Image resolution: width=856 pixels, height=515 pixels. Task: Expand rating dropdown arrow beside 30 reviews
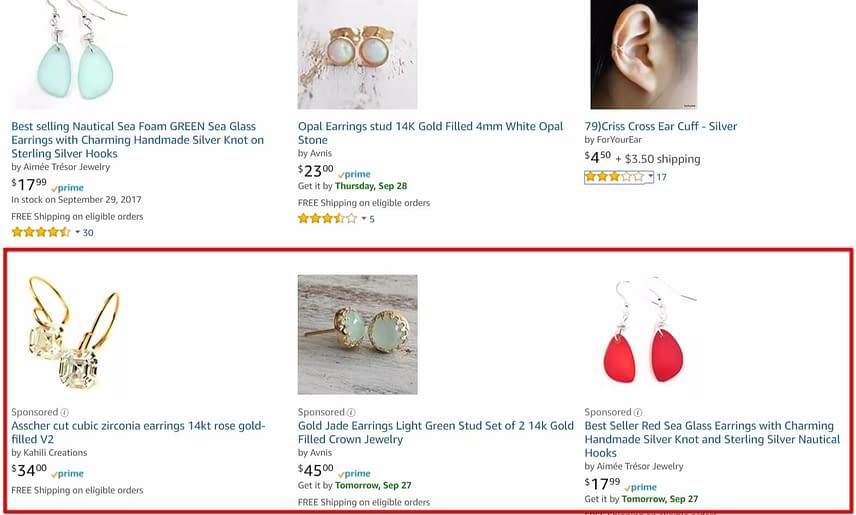coord(77,232)
